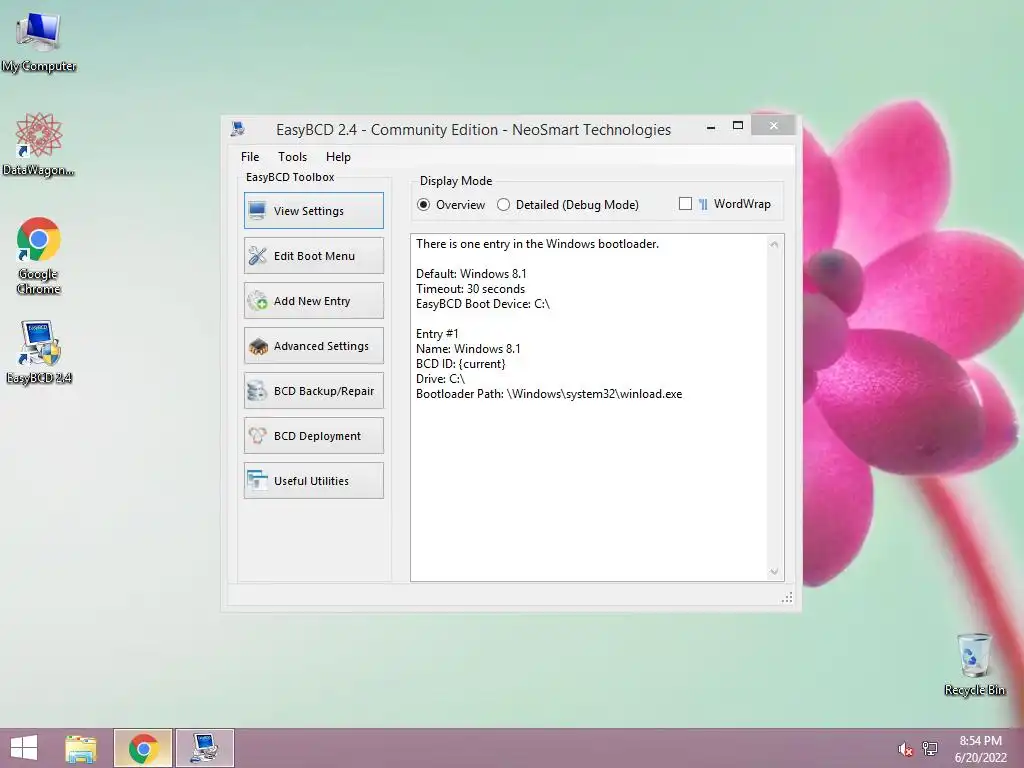Select the EasyBCD taskbar button
Screen dimensions: 1024x768
pos(204,748)
